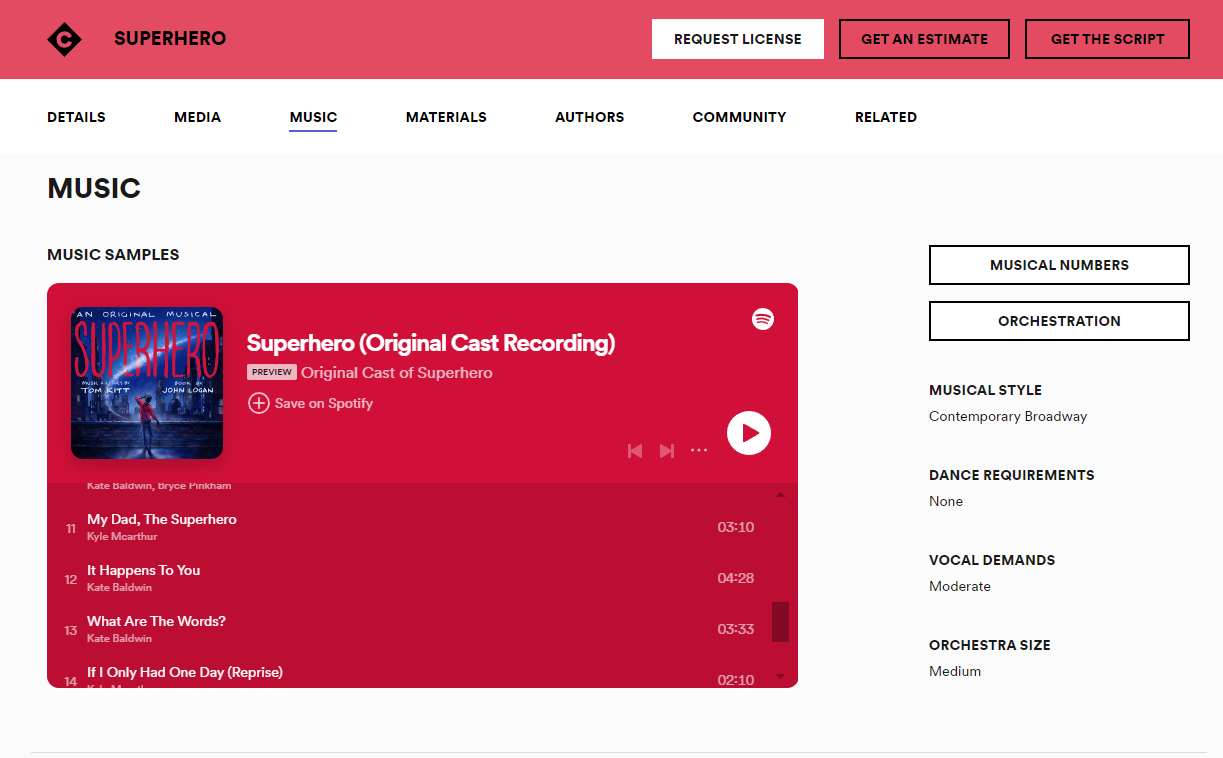This screenshot has height=758, width=1223.
Task: Click the Get the Script button
Action: coord(1108,39)
